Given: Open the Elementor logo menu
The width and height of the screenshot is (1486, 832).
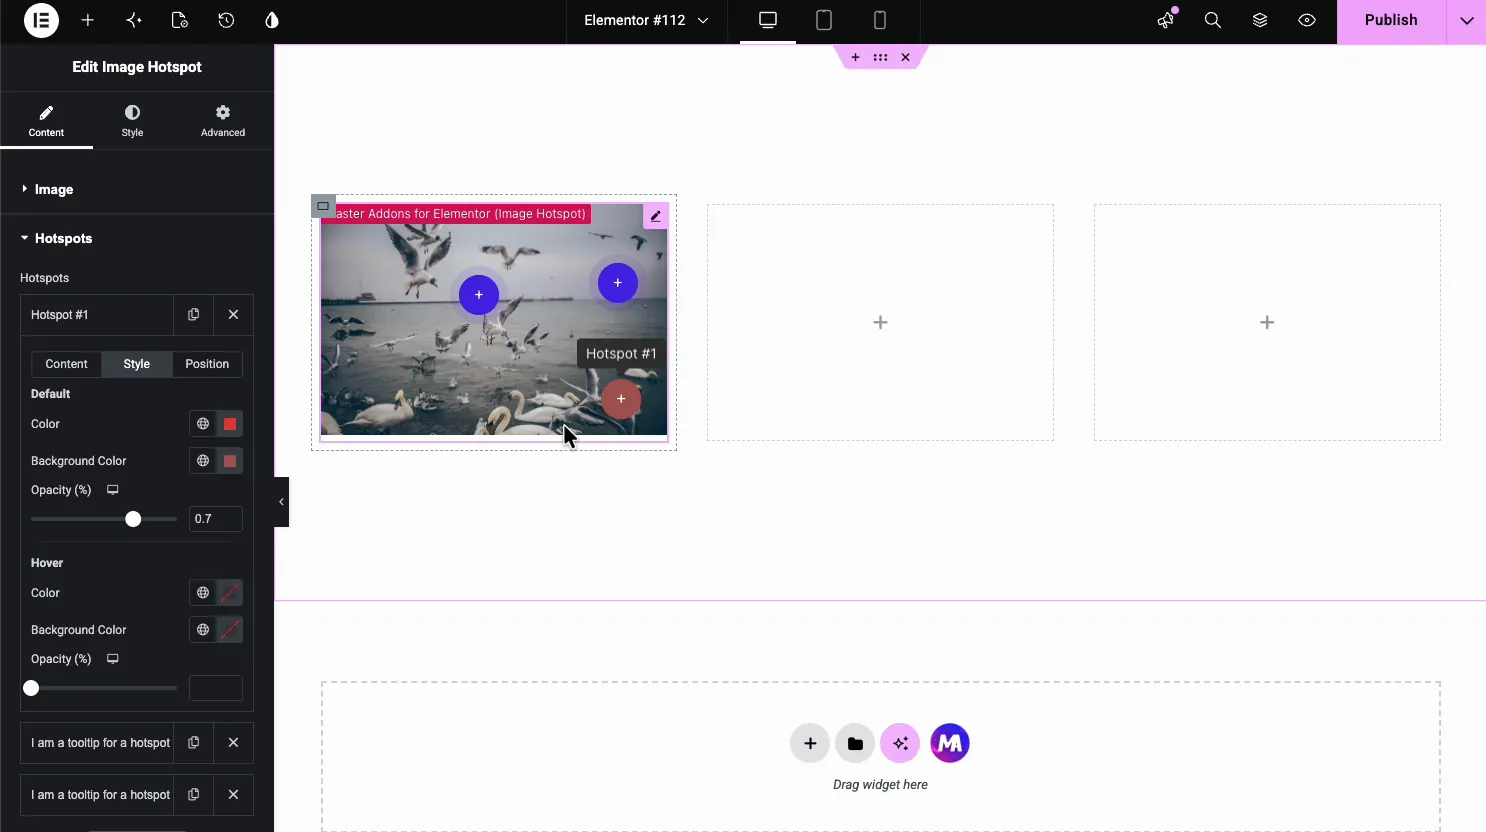Looking at the screenshot, I should (41, 20).
